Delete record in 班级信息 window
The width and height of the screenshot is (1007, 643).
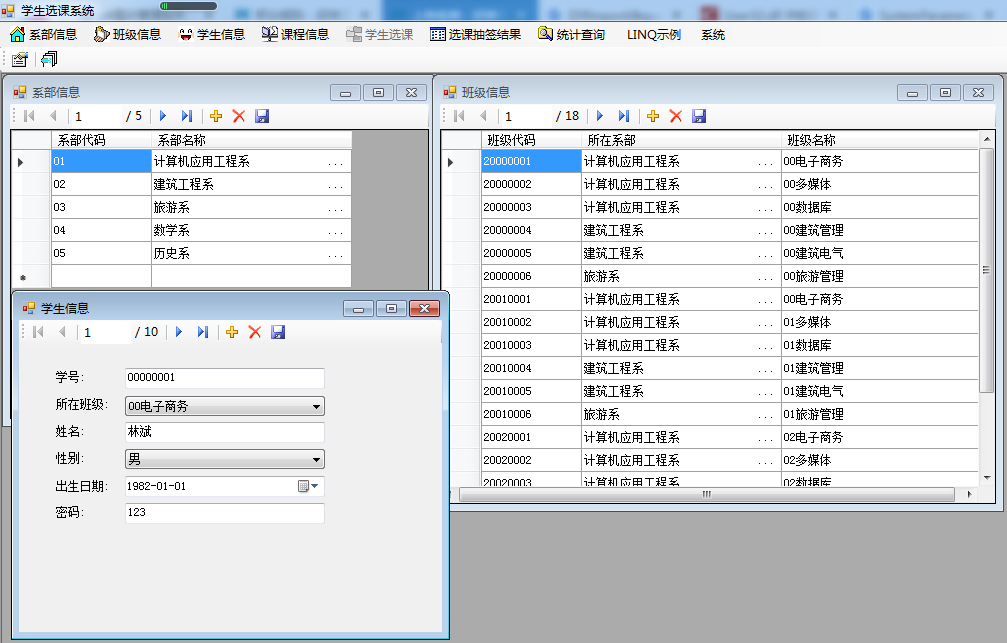click(676, 116)
